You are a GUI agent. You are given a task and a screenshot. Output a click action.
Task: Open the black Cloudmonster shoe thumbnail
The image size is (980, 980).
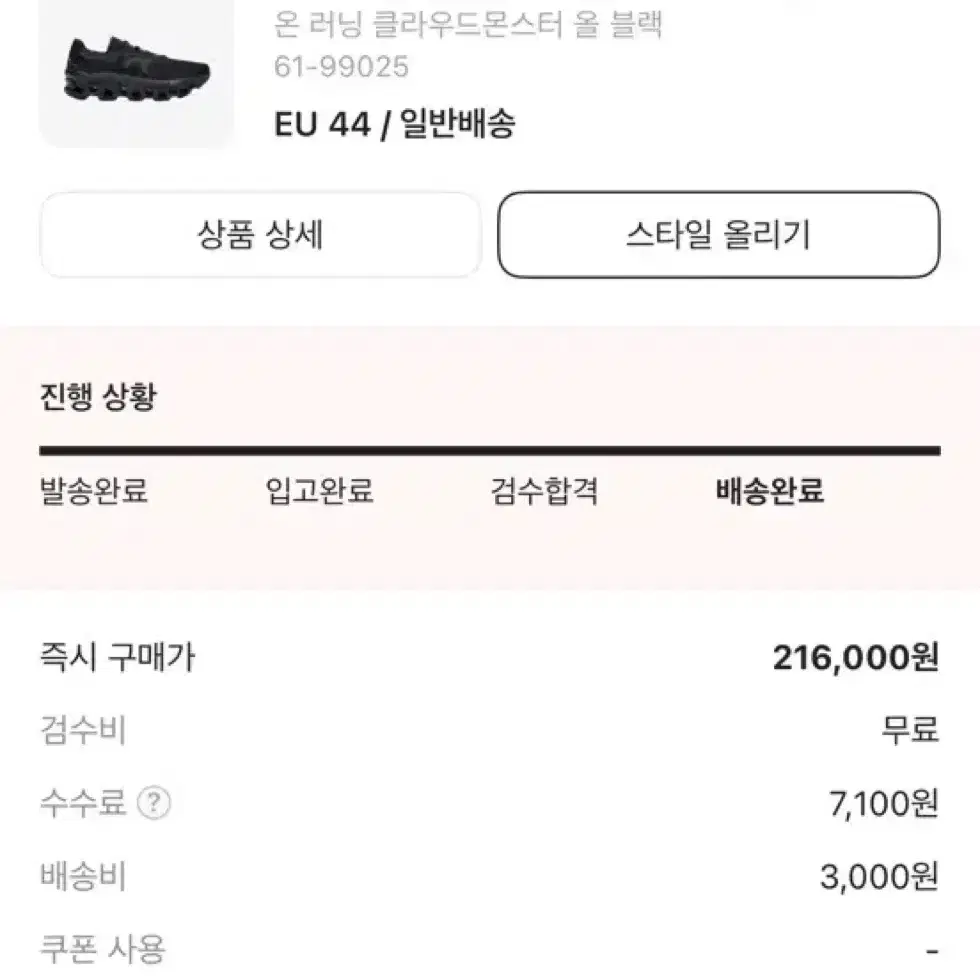pyautogui.click(x=136, y=72)
